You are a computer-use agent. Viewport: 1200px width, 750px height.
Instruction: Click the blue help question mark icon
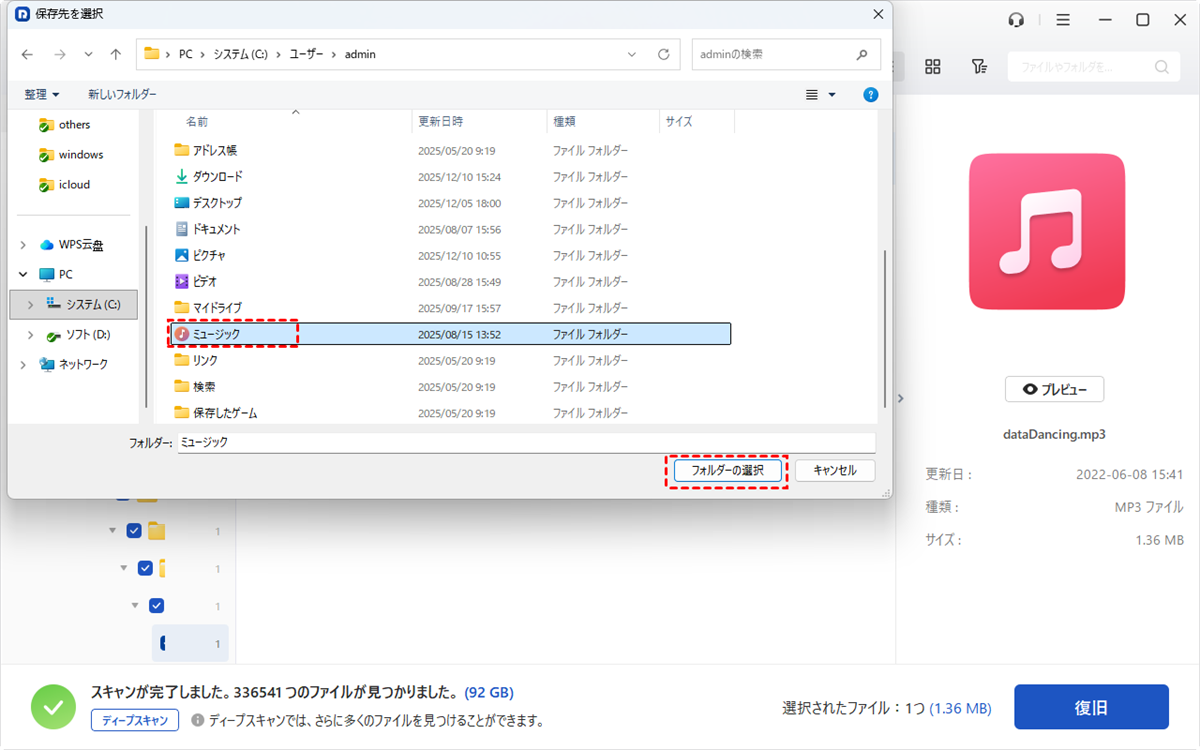(870, 94)
